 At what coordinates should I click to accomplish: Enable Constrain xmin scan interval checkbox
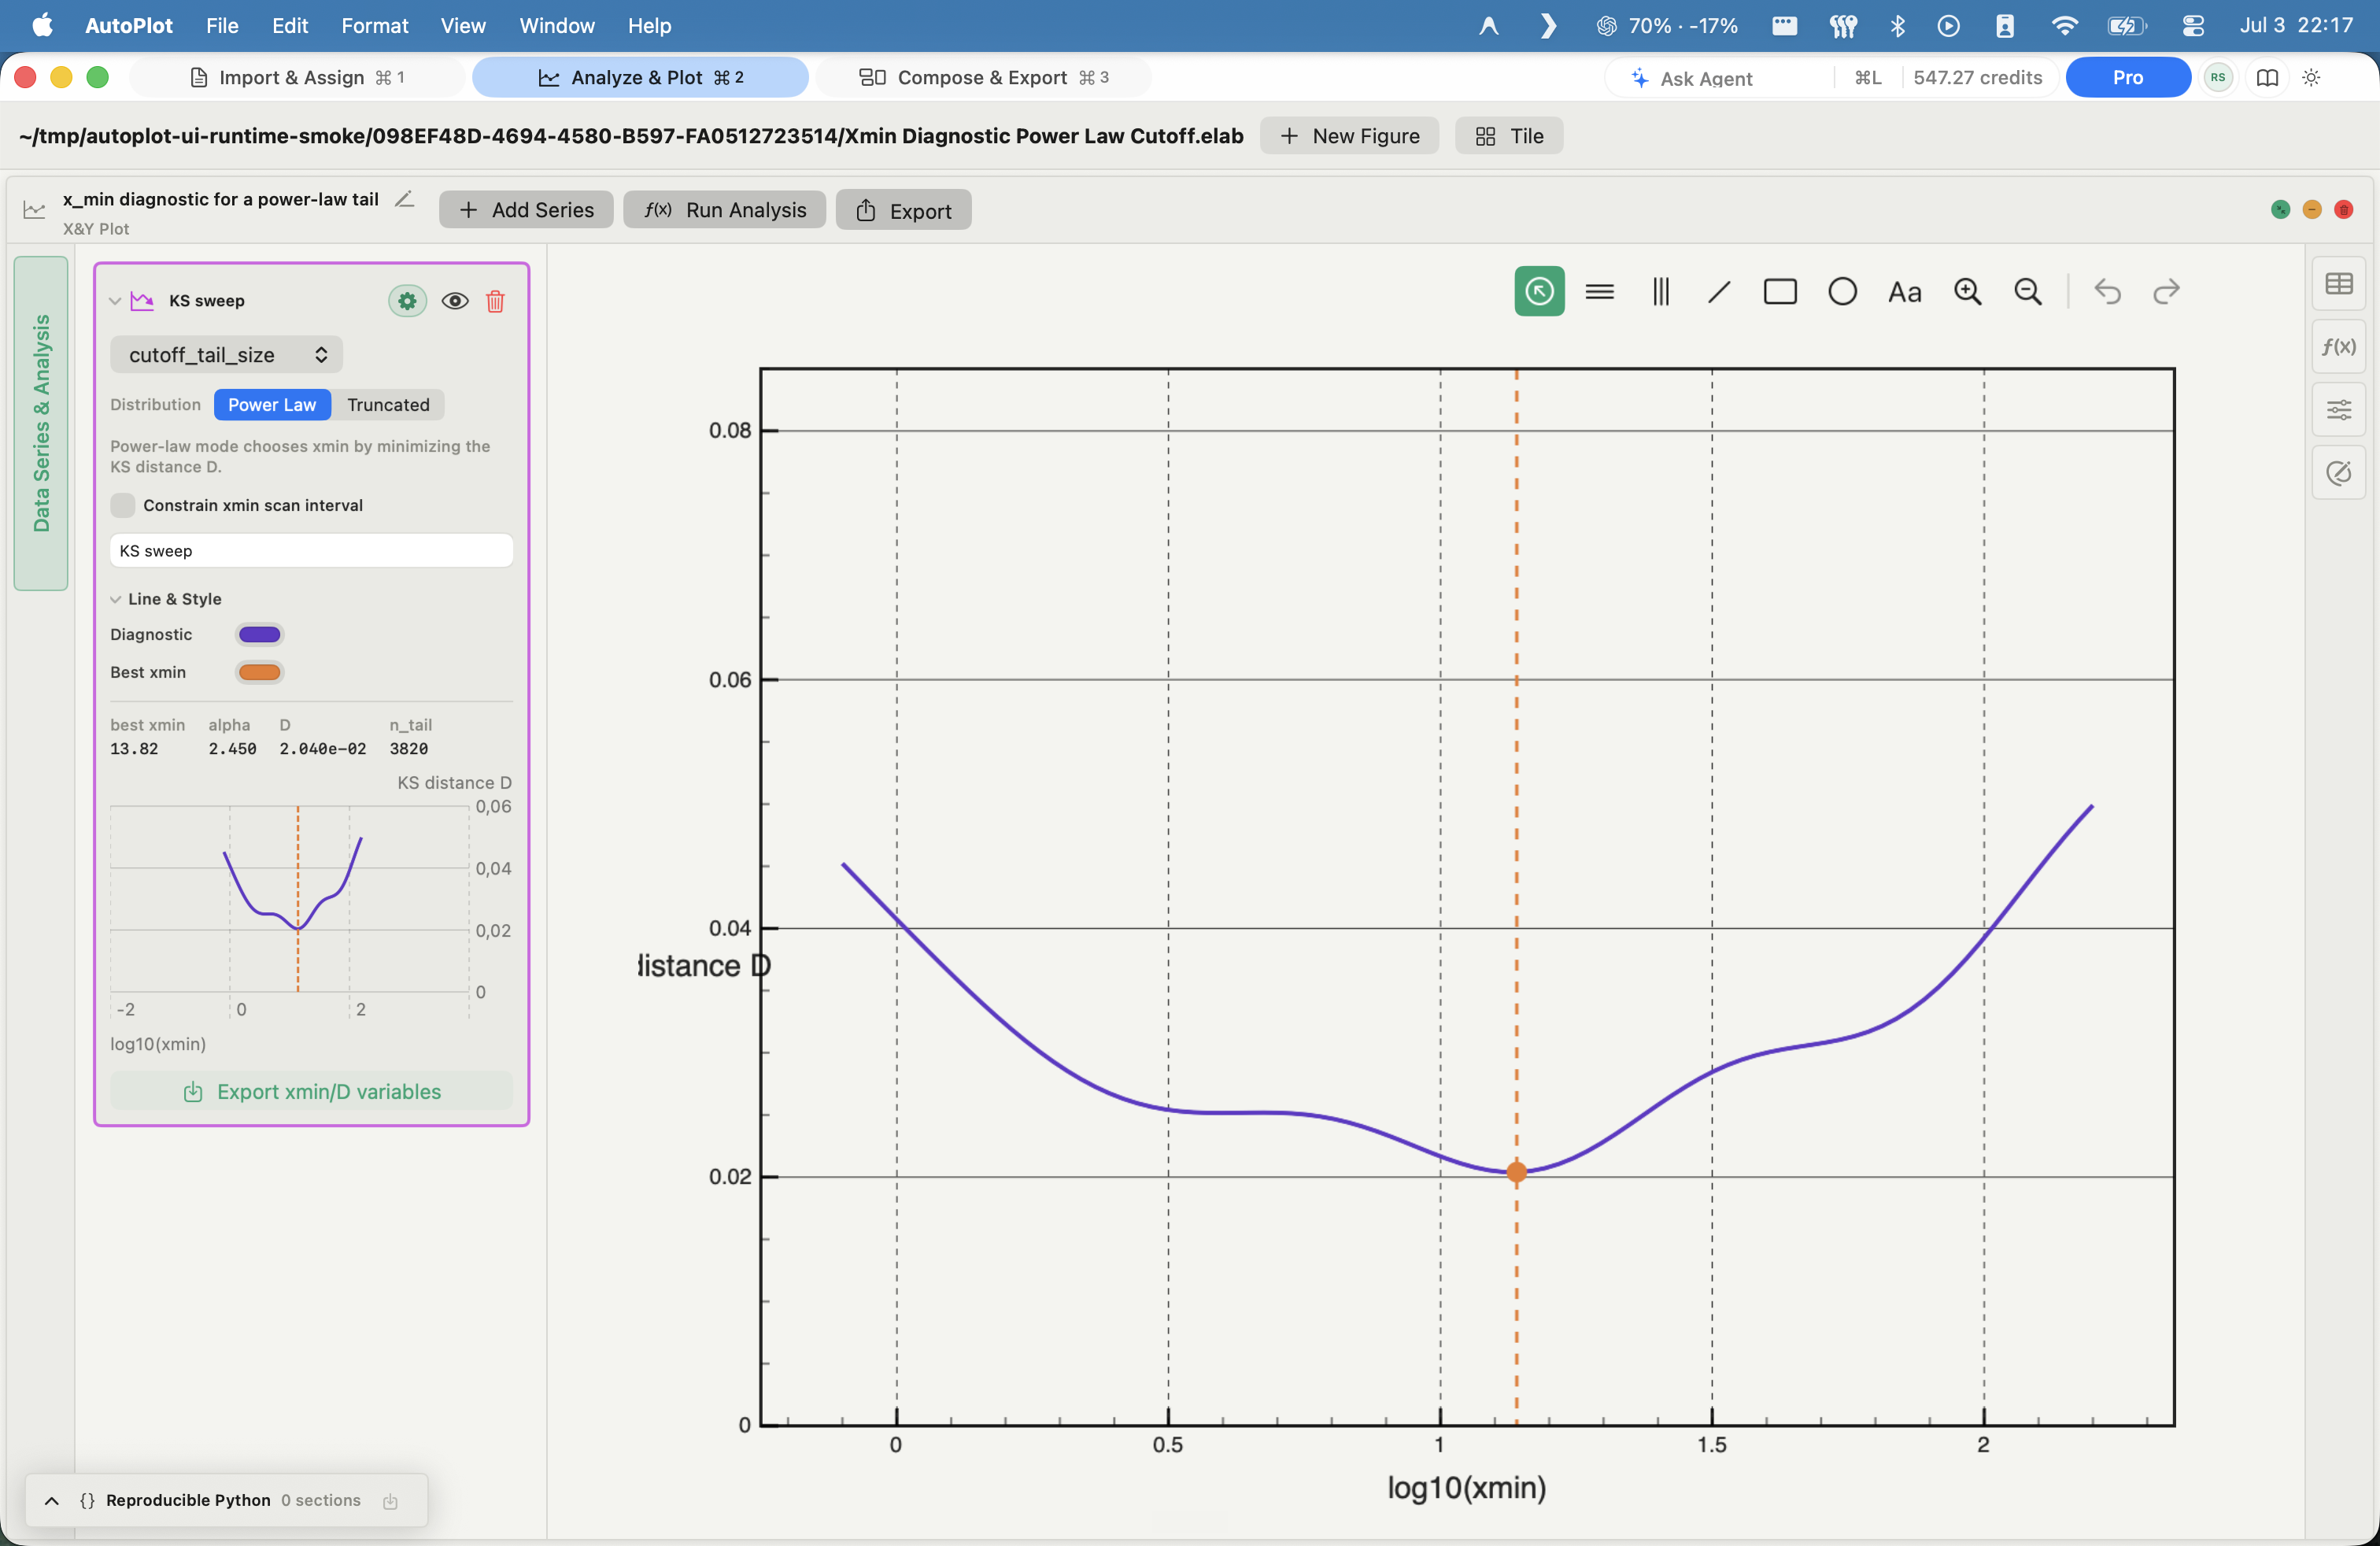tap(122, 505)
